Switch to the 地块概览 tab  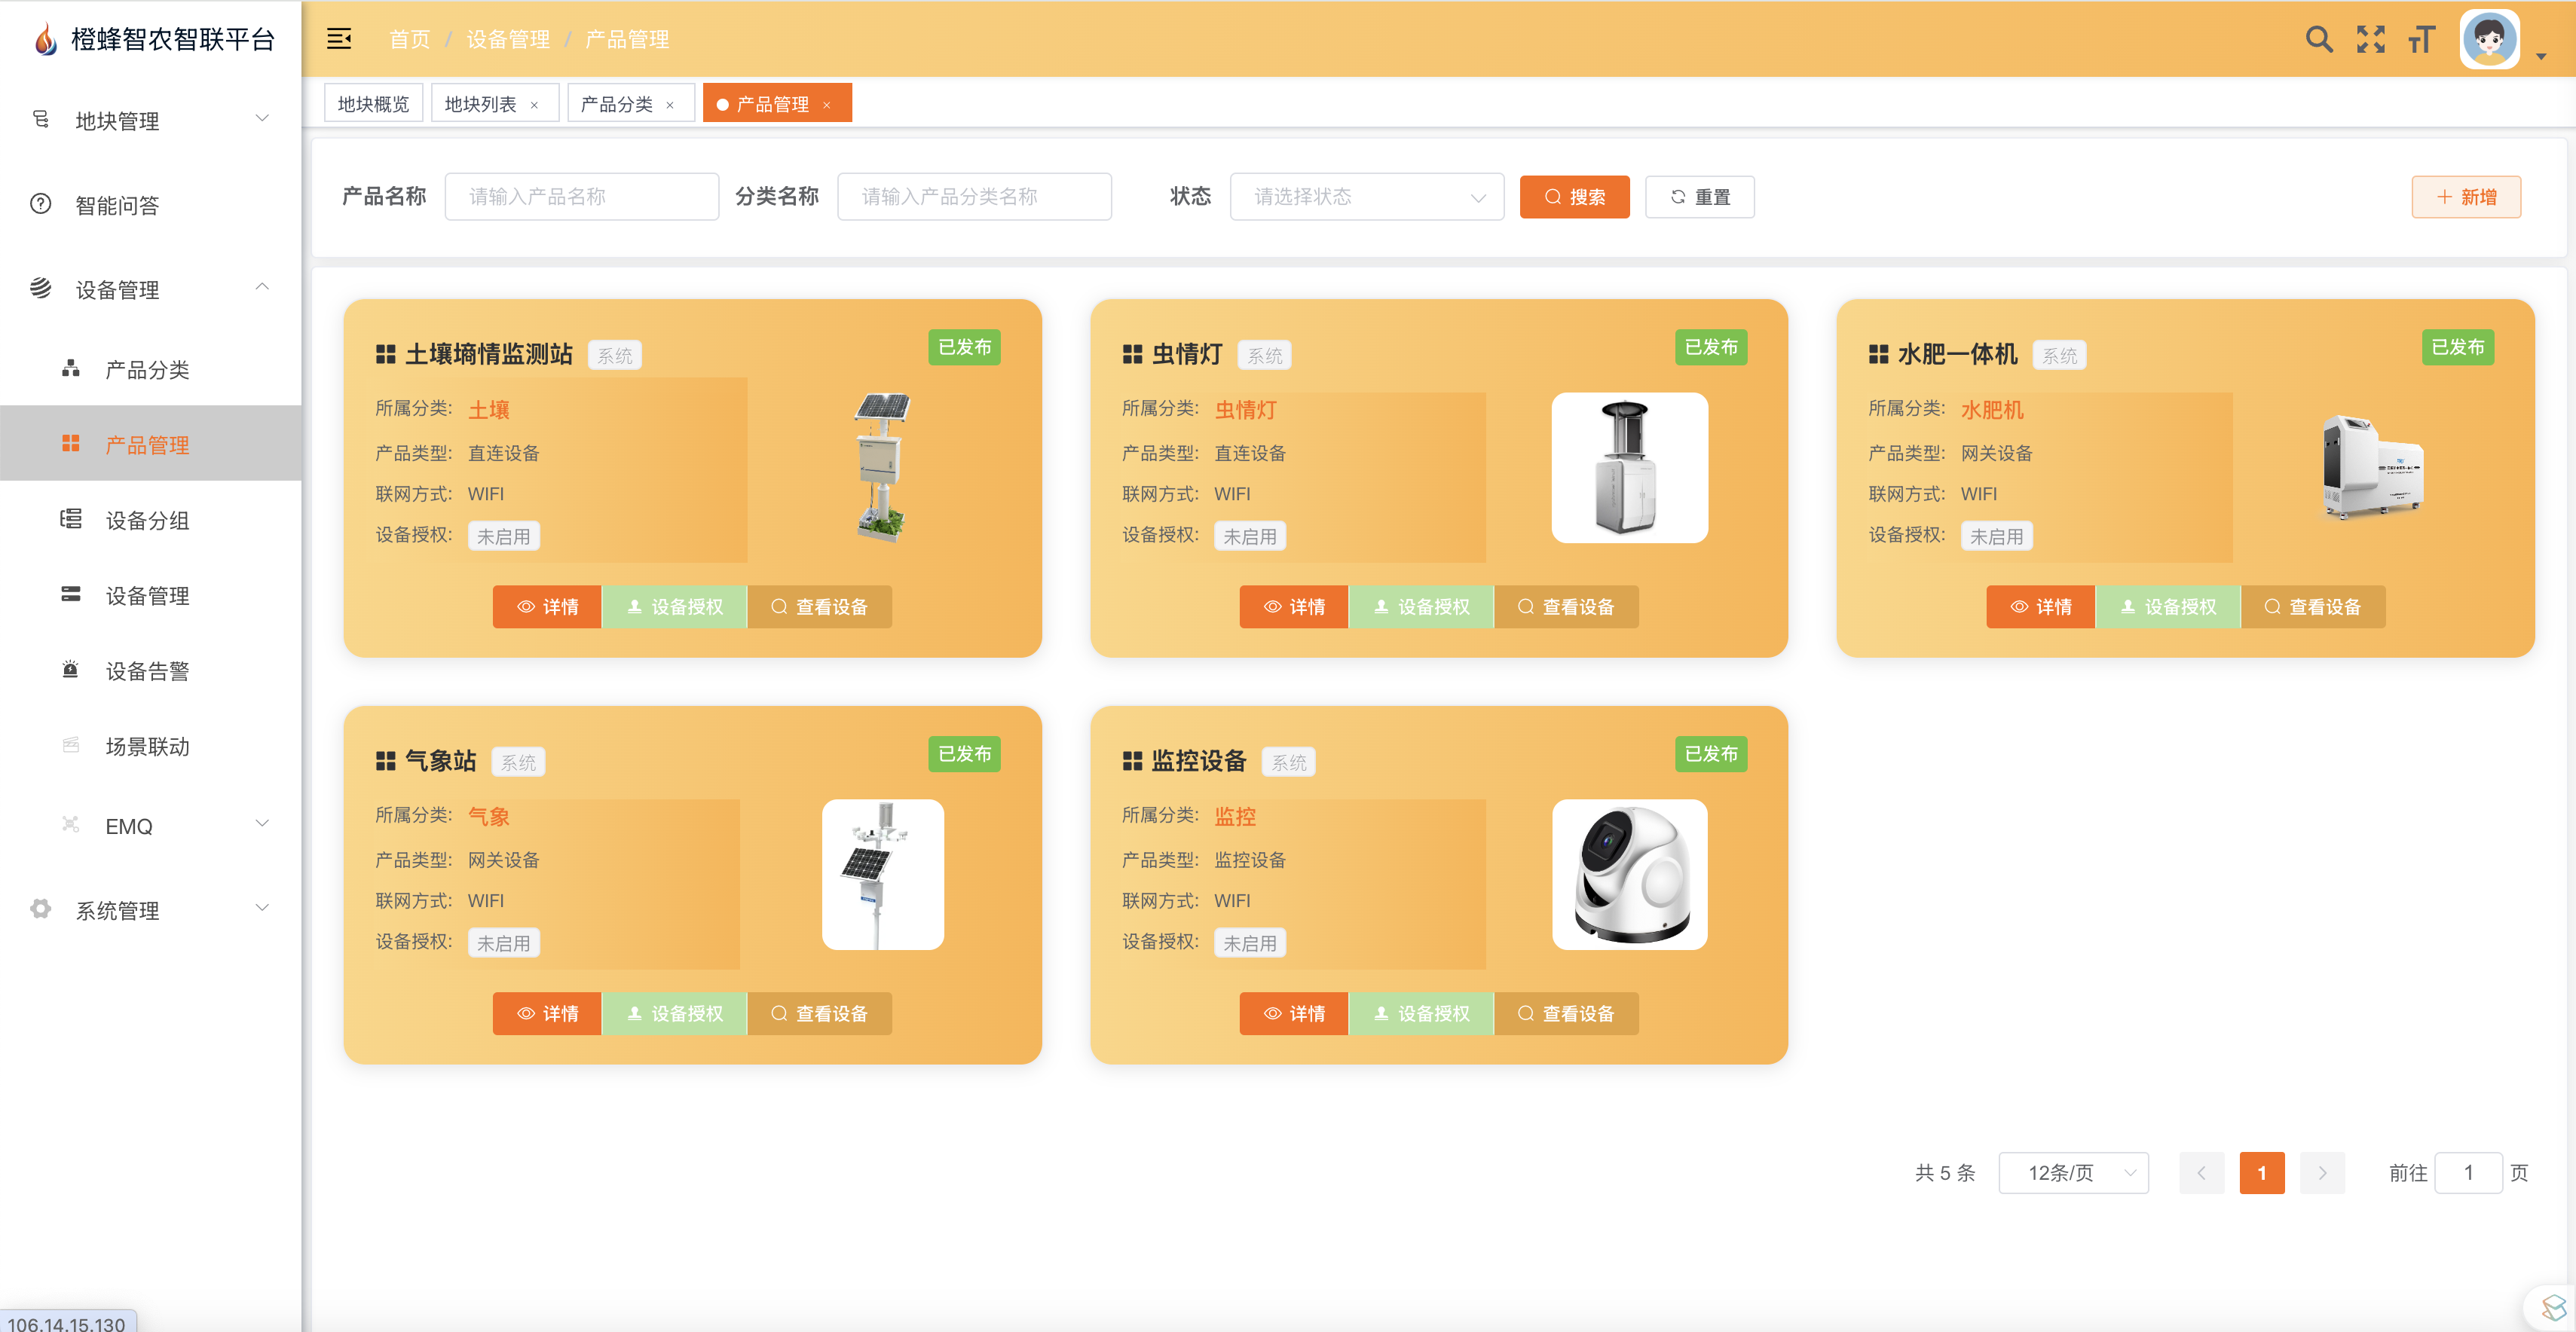click(x=373, y=103)
